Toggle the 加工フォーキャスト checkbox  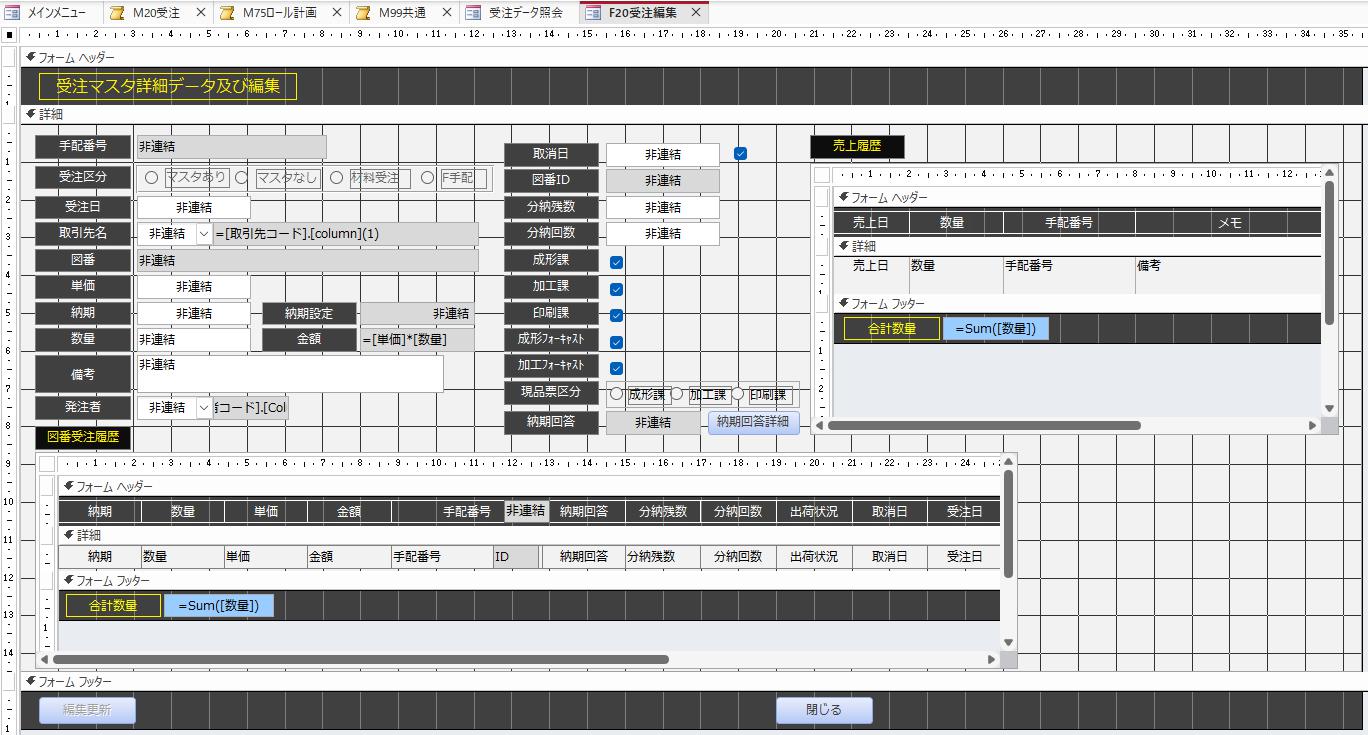(x=616, y=368)
